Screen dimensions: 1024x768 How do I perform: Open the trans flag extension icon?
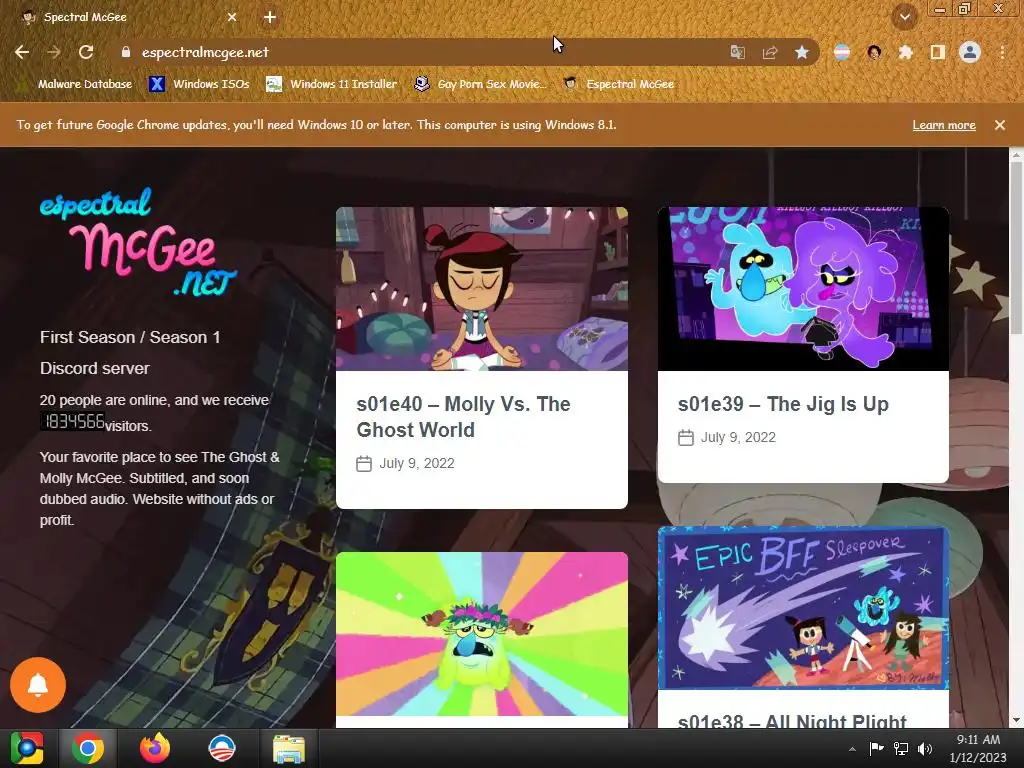pyautogui.click(x=842, y=52)
